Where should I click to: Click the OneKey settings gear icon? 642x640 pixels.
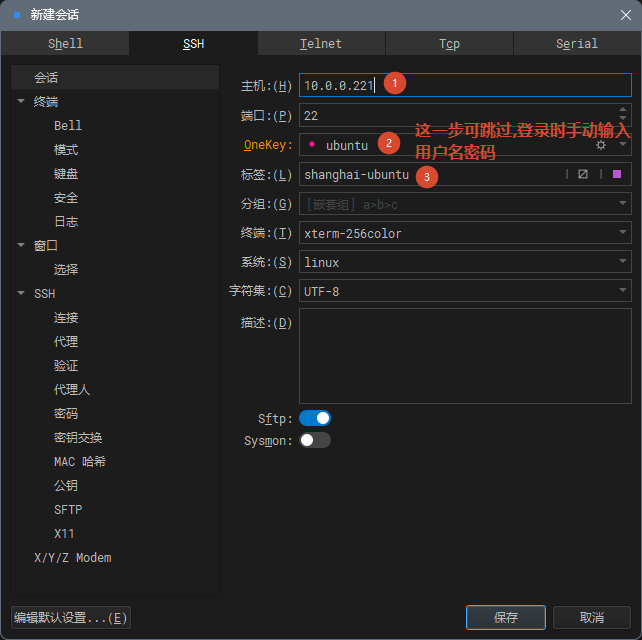(601, 145)
